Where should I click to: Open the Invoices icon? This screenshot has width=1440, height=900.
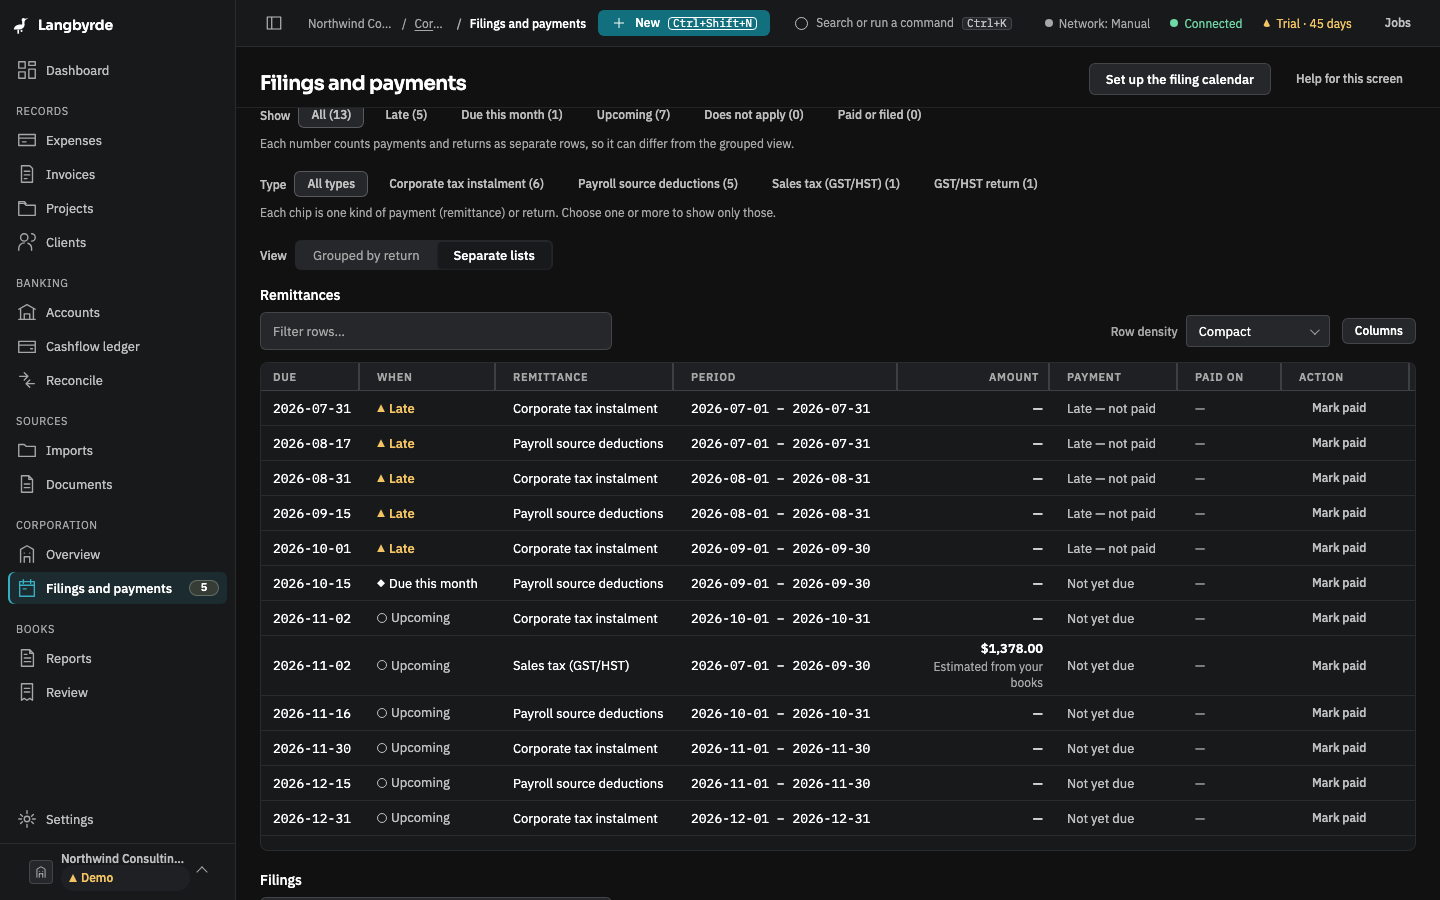[x=27, y=174]
